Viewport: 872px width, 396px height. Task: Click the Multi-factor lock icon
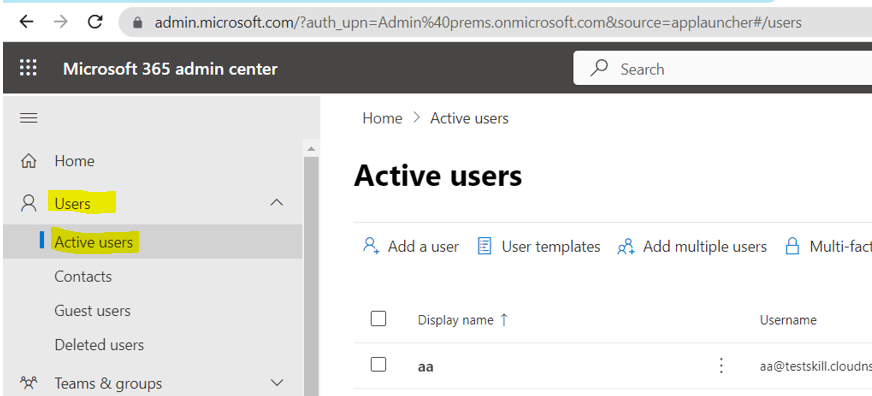(x=792, y=246)
